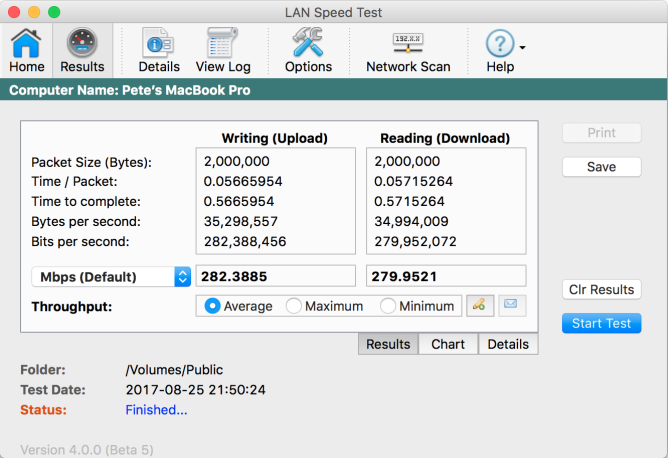The height and width of the screenshot is (458, 668).
Task: Select the Minimum throughput radio button
Action: point(388,306)
